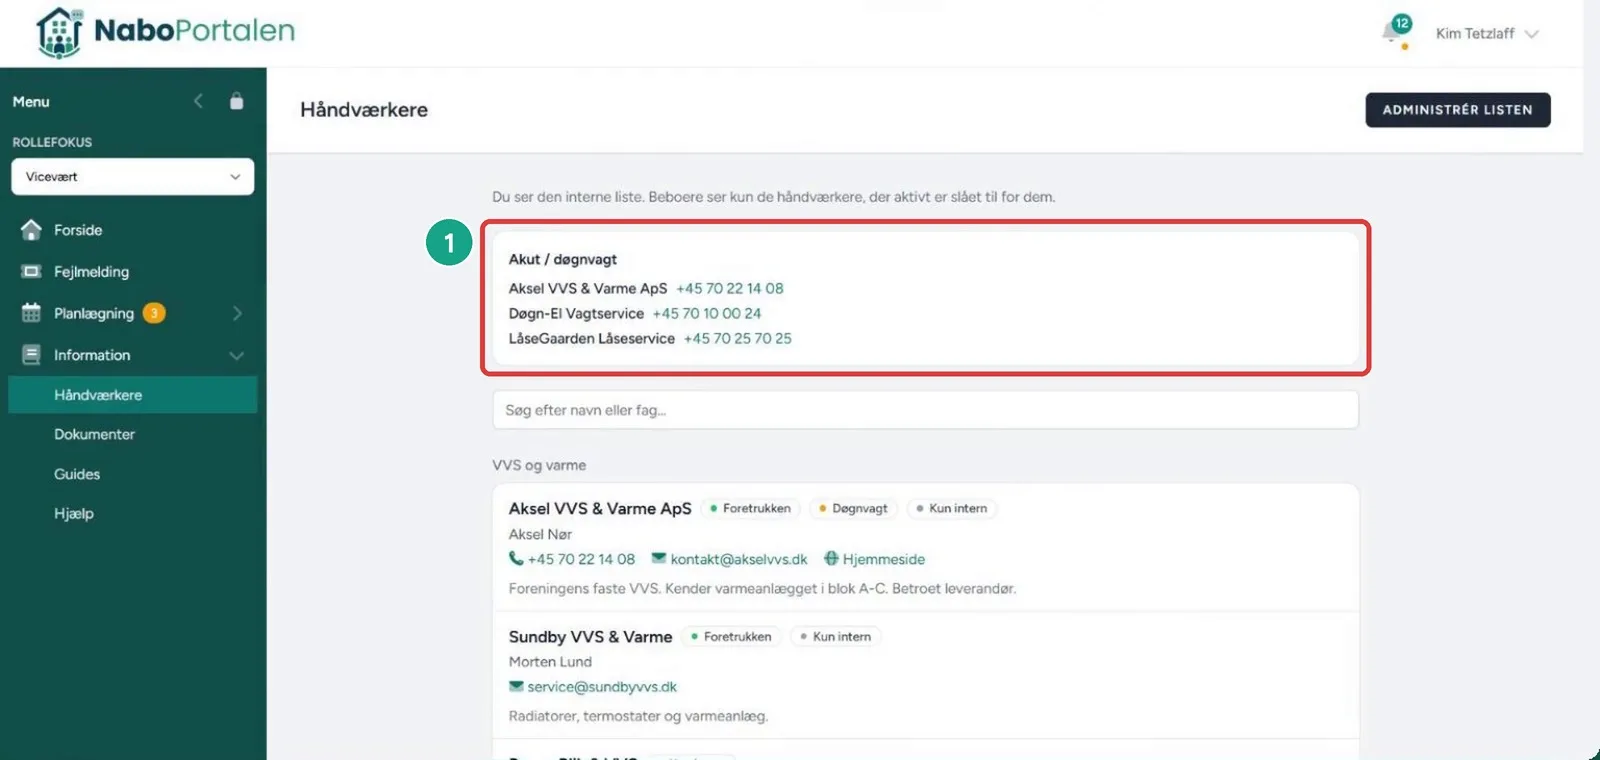Click the contact name Aksel Nør
Image resolution: width=1600 pixels, height=760 pixels.
540,534
